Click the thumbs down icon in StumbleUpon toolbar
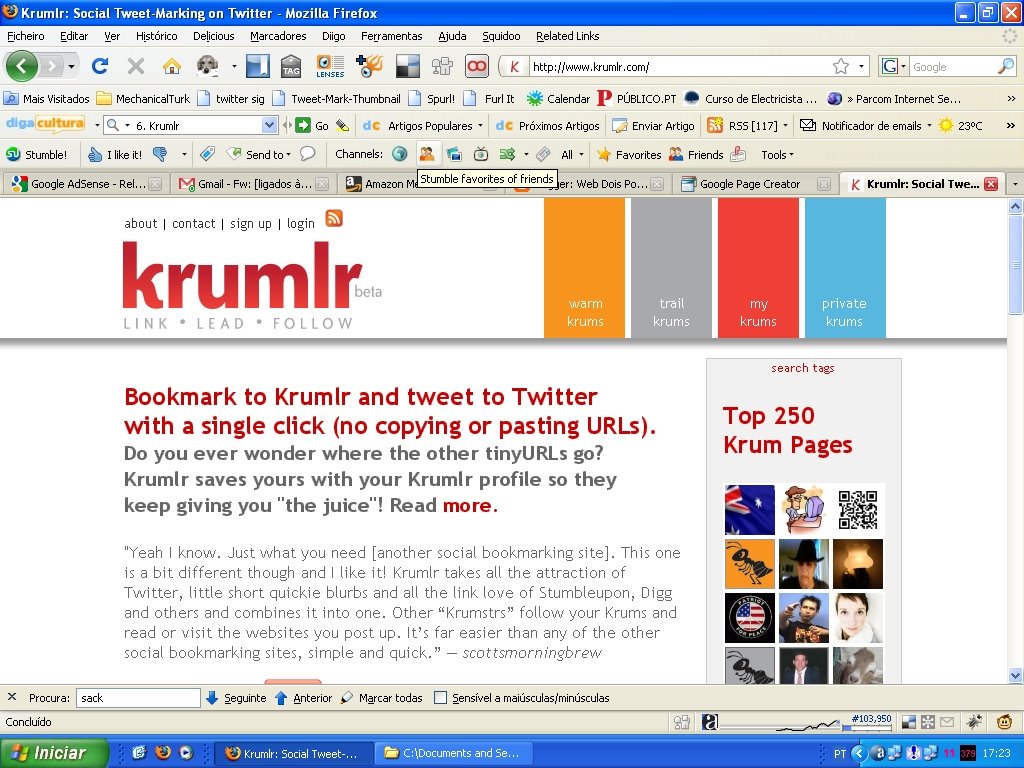The width and height of the screenshot is (1024, 768). point(160,155)
